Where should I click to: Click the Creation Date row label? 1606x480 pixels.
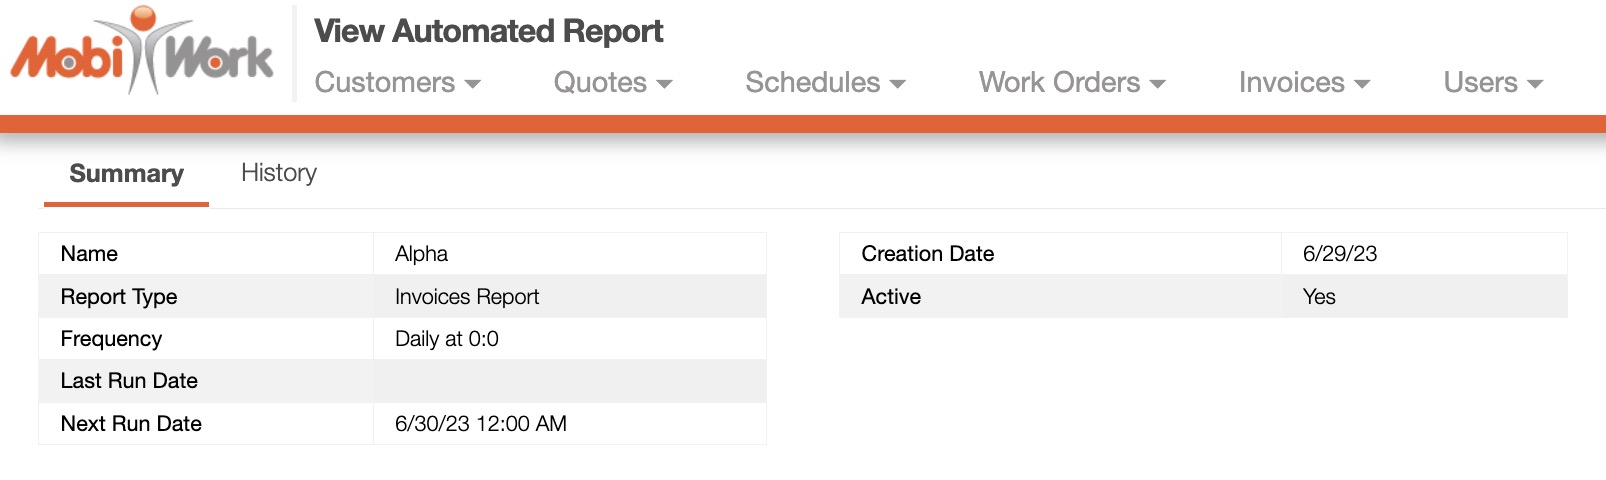(927, 254)
